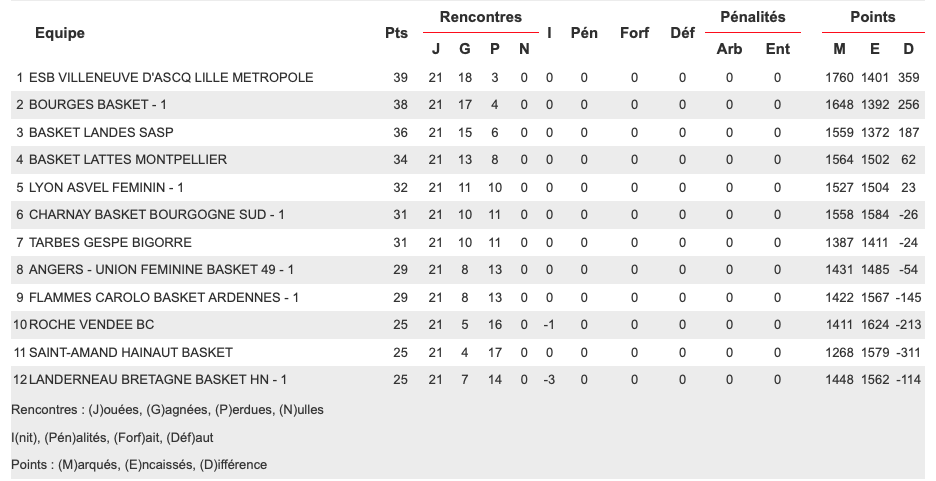This screenshot has width=936, height=481.
Task: Click the Pénalités header group
Action: pyautogui.click(x=752, y=17)
